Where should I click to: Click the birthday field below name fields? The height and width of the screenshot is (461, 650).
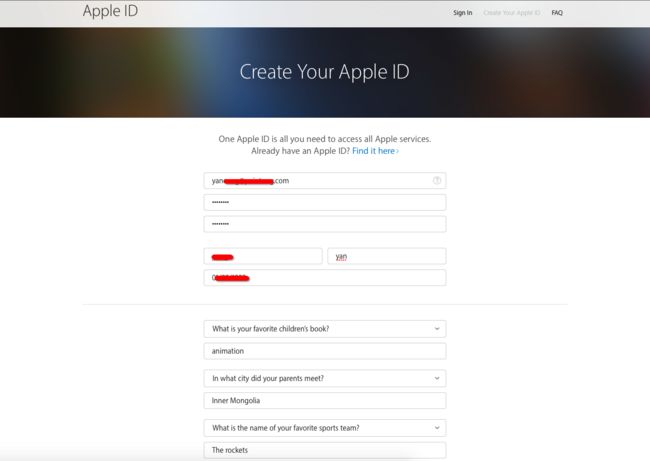325,278
